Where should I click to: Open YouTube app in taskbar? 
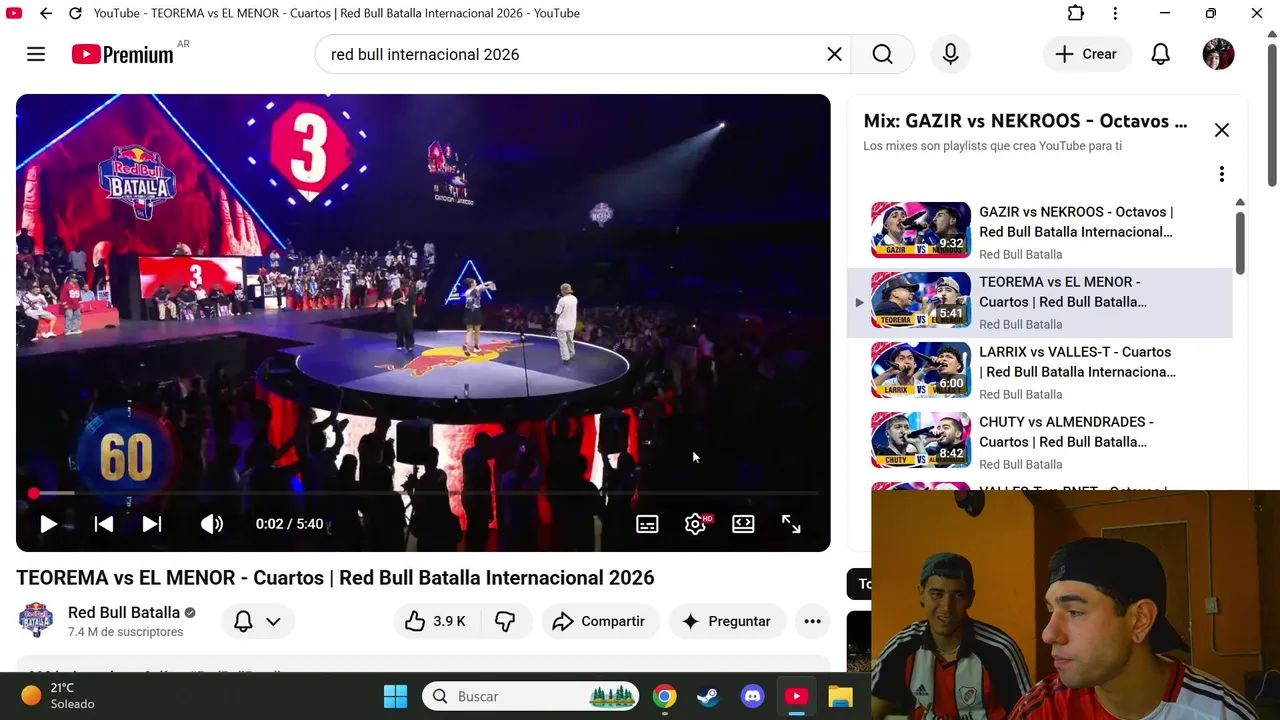[796, 696]
